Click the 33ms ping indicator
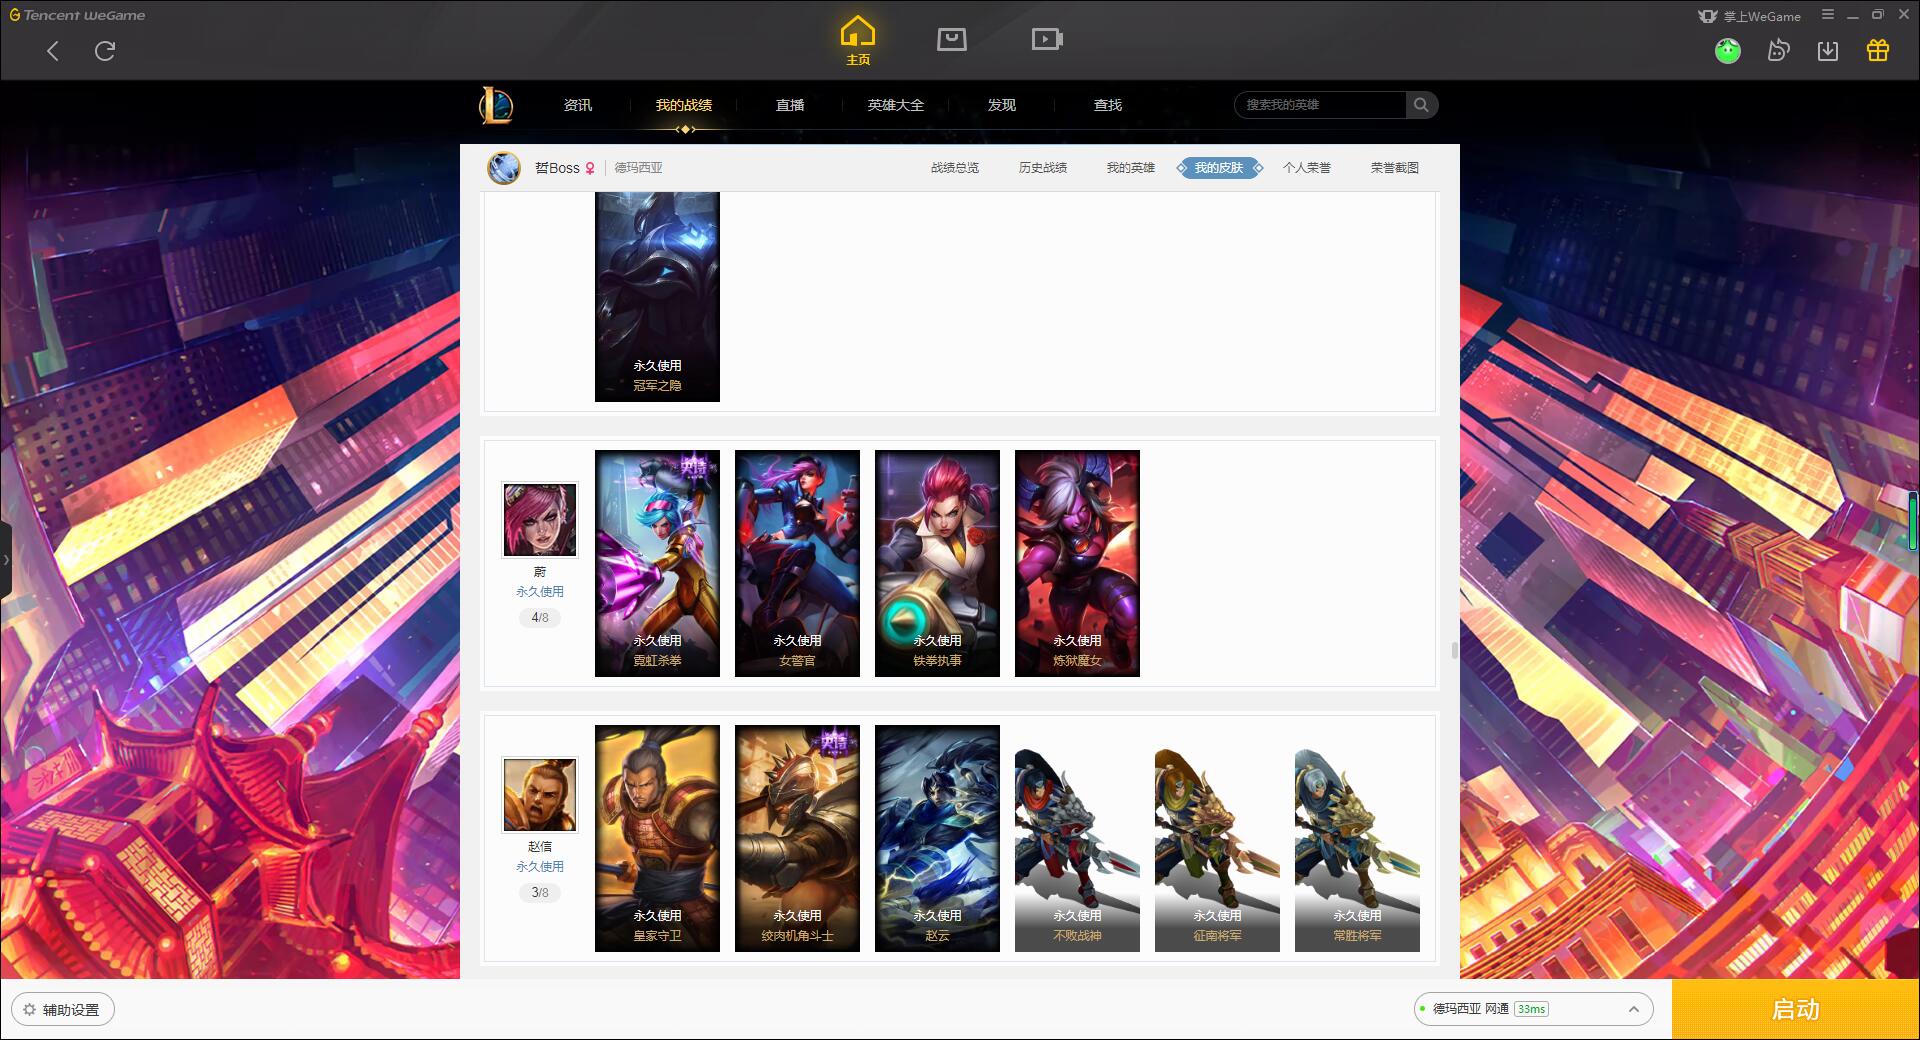 1531,1009
